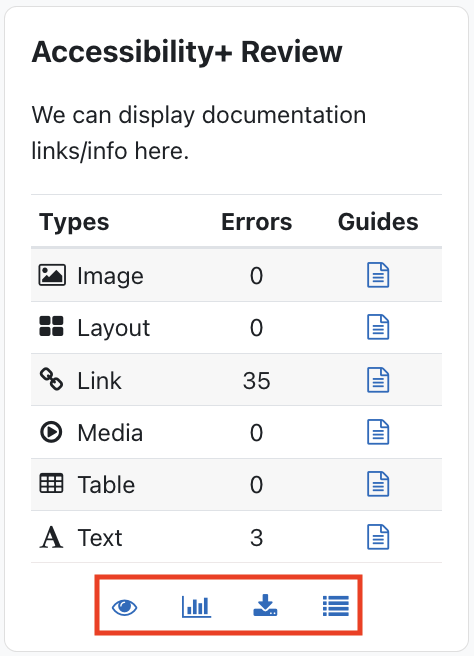
Task: Click the Errors column header
Action: point(256,221)
